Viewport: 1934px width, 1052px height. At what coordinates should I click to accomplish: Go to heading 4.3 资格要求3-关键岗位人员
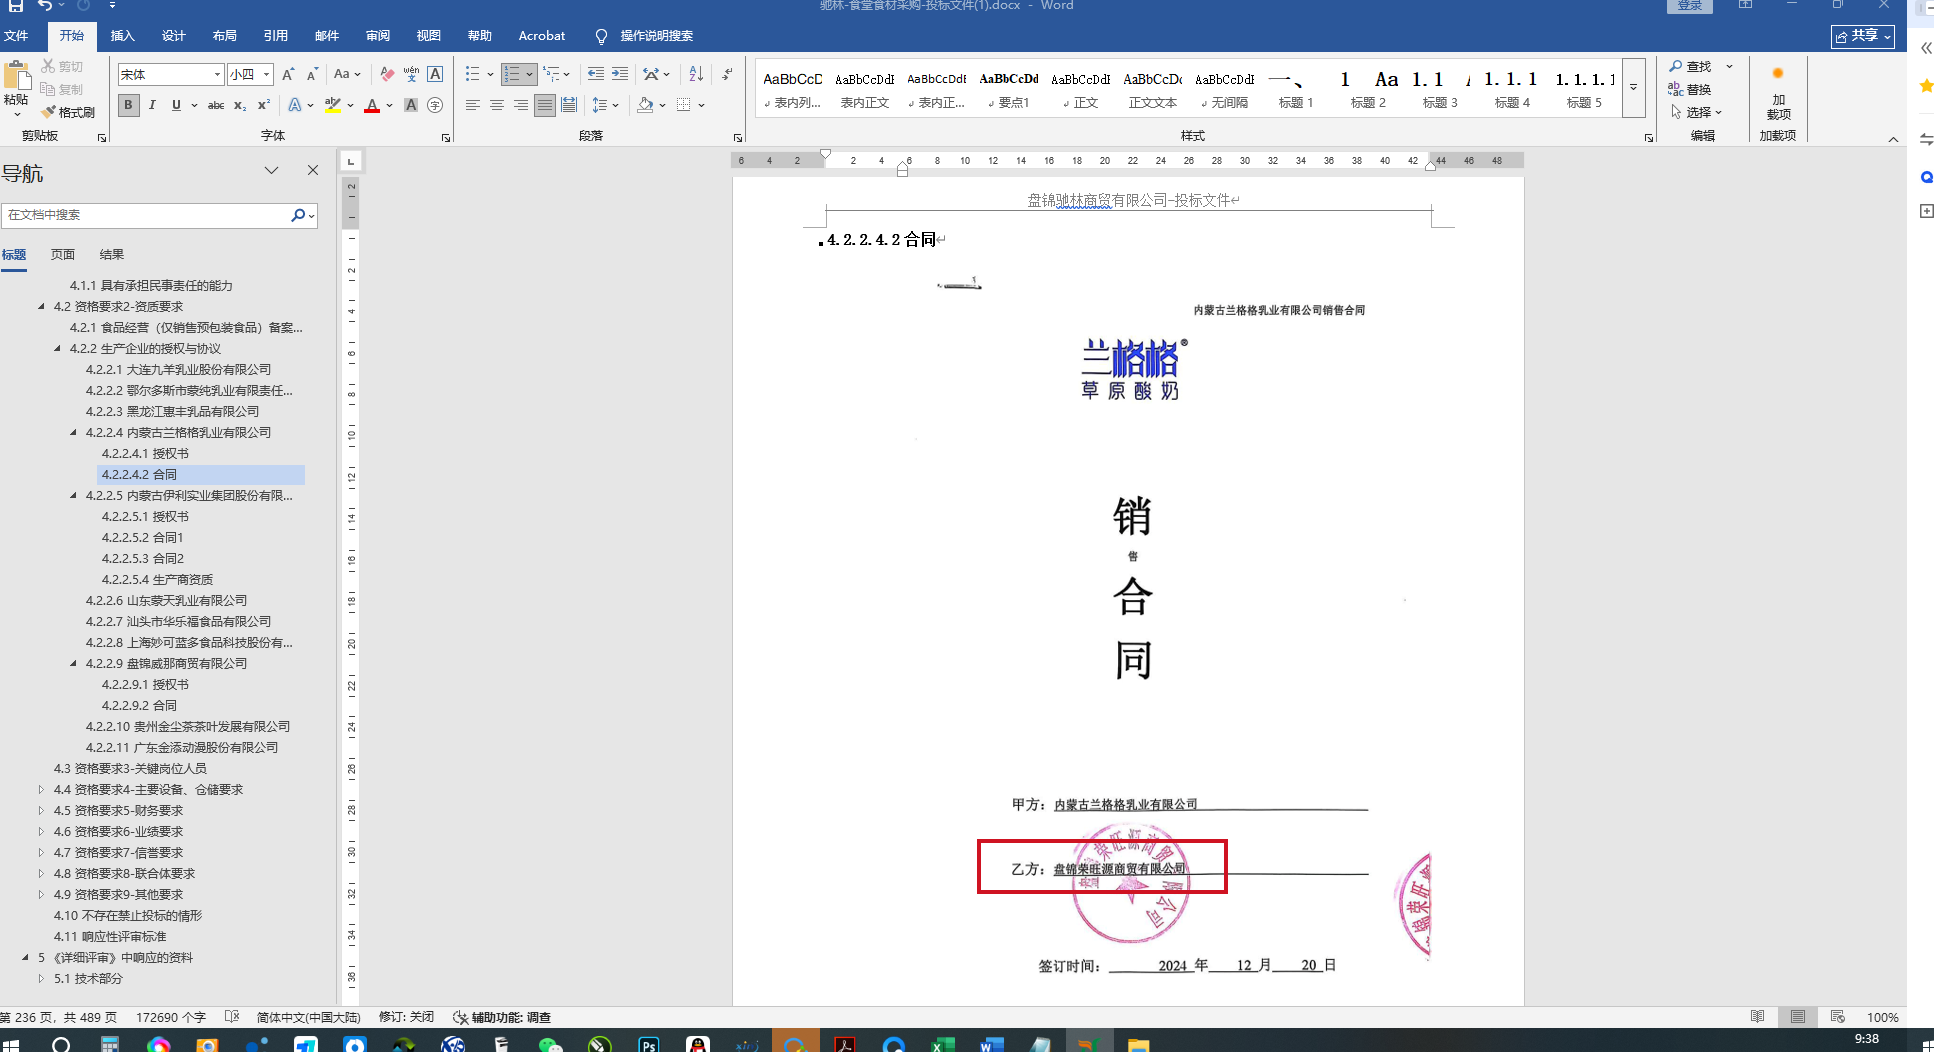[130, 769]
